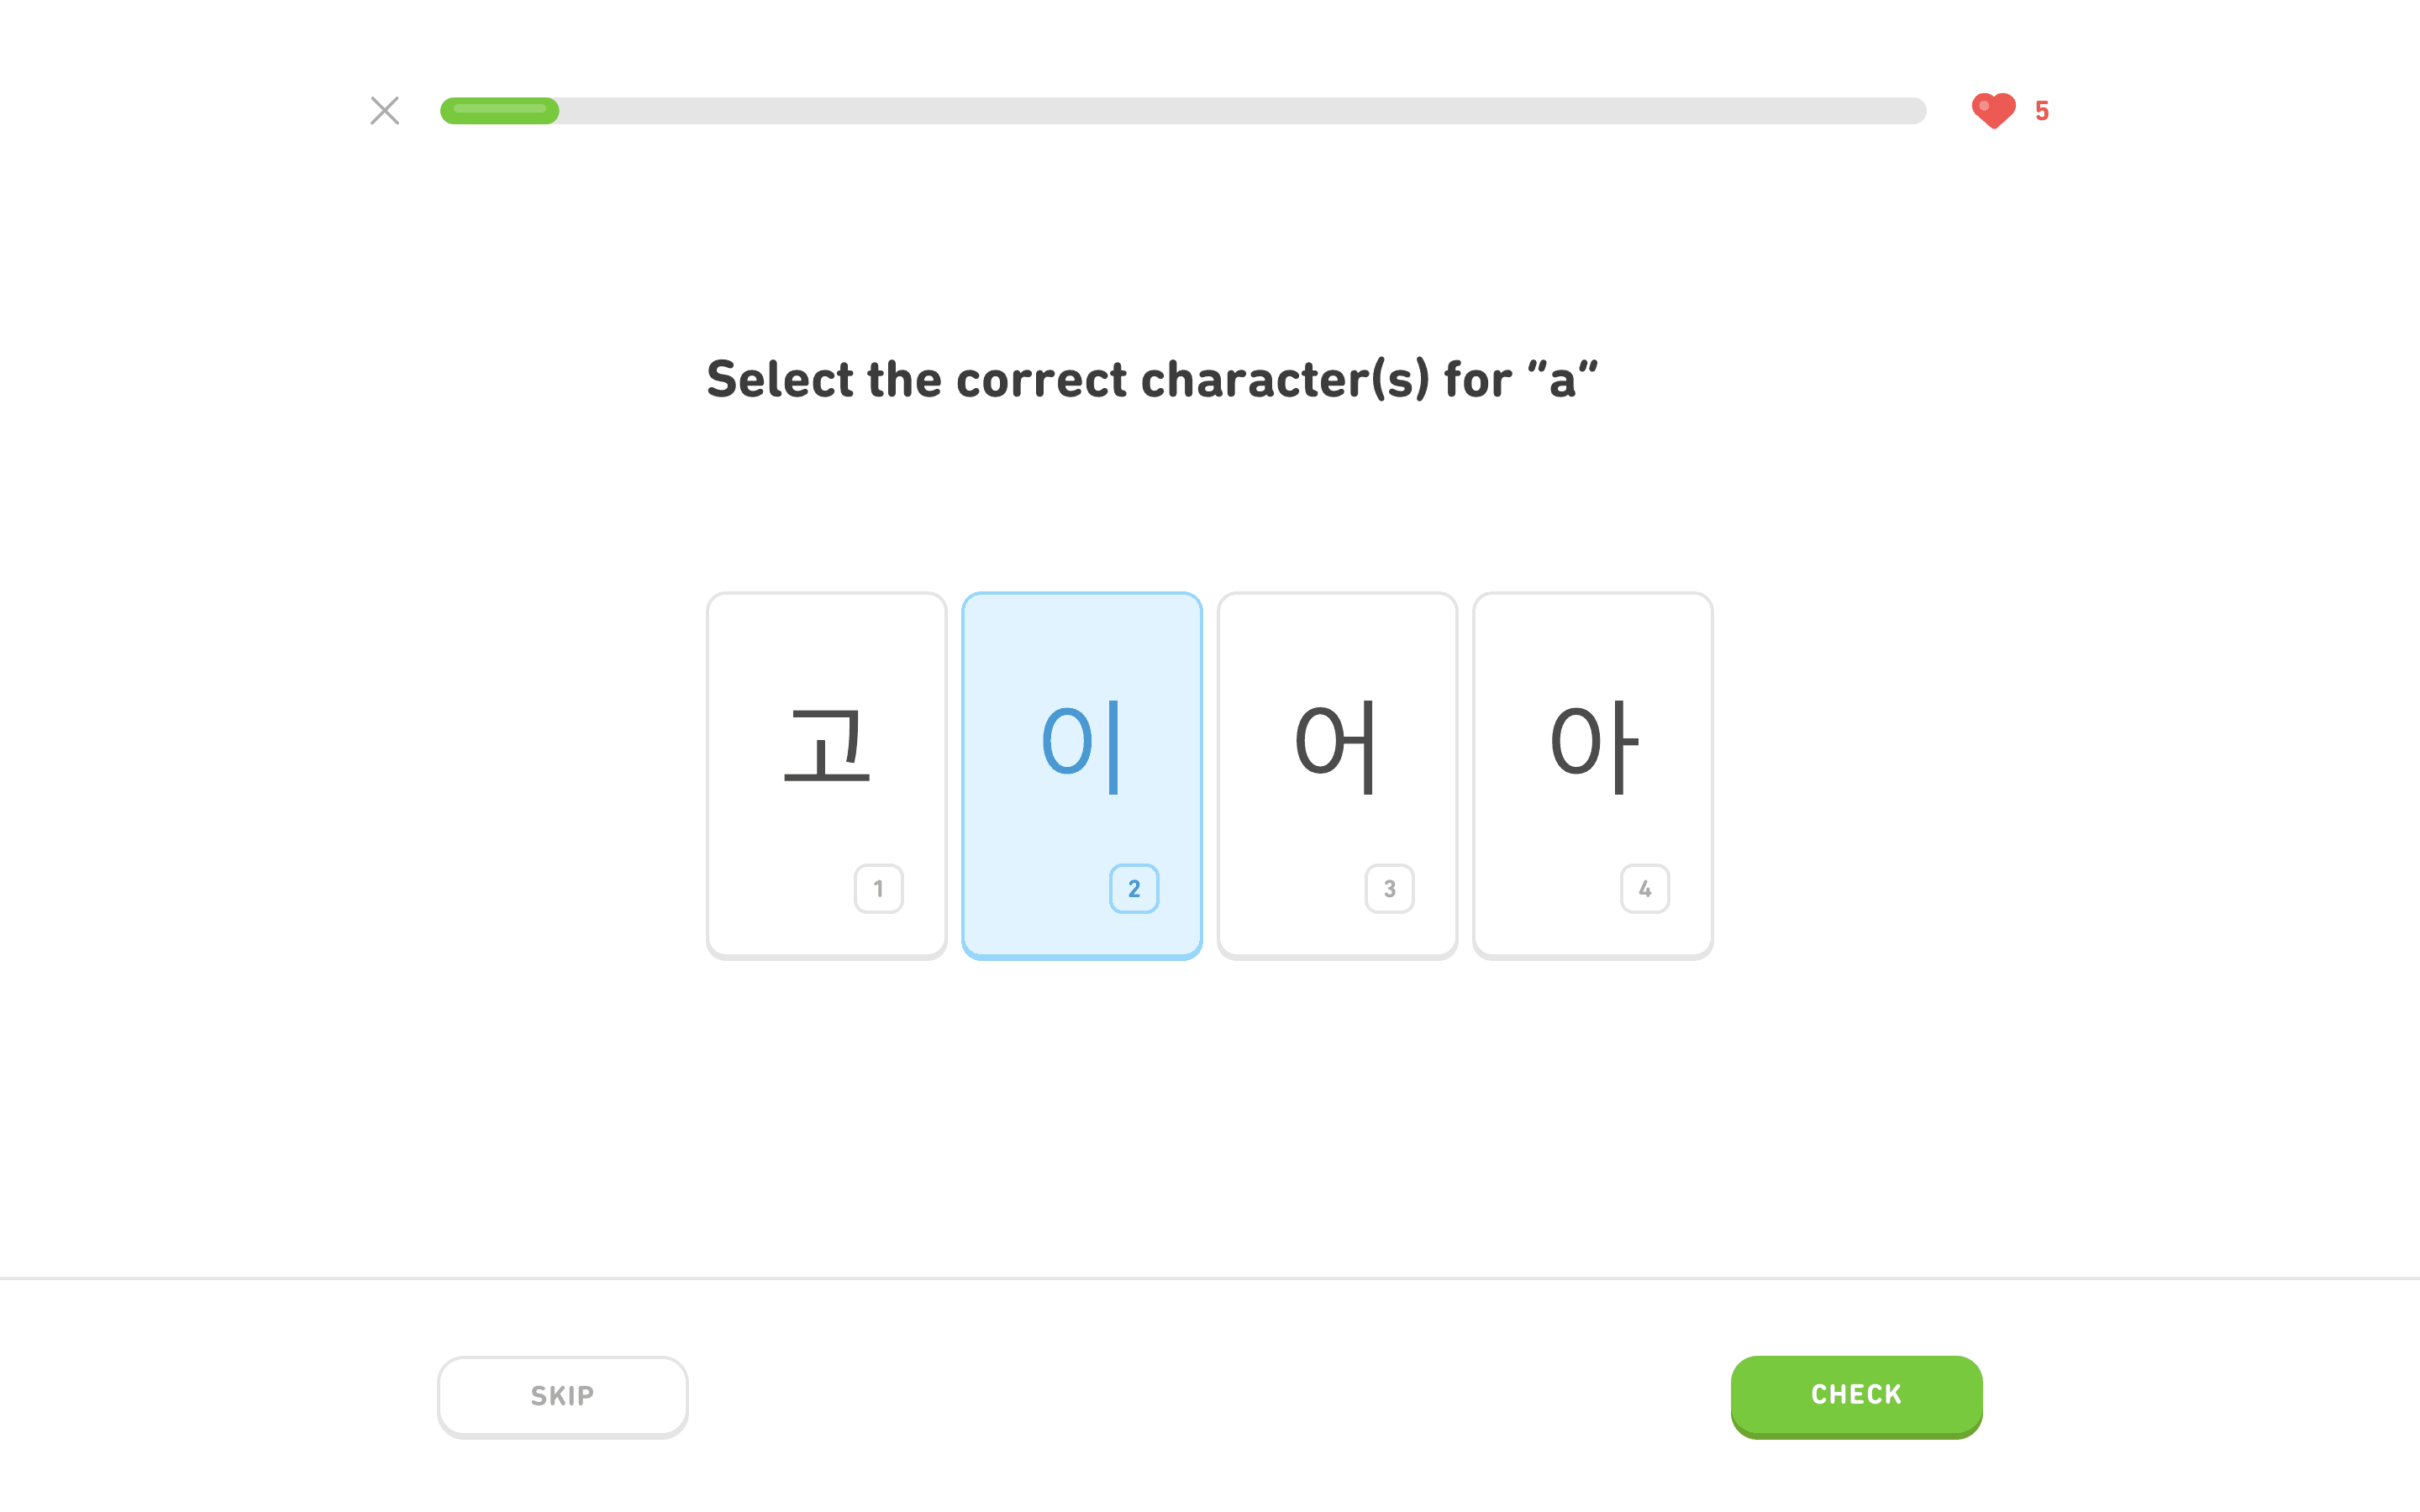Click the shortcut badge numbered 1
This screenshot has height=1512, width=2420.
(x=878, y=888)
